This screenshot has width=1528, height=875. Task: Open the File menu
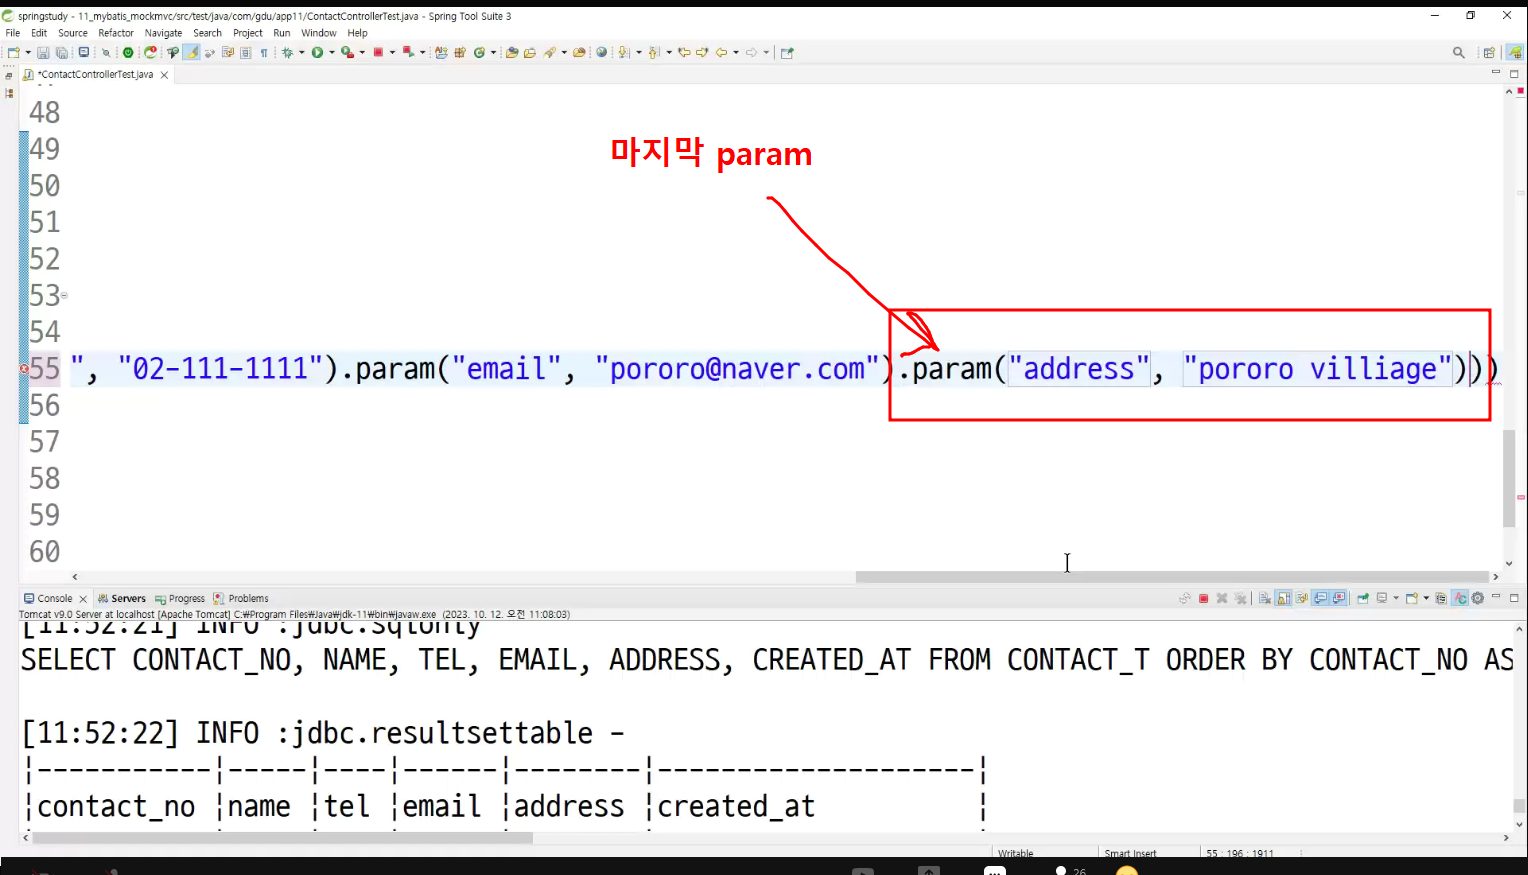point(13,33)
